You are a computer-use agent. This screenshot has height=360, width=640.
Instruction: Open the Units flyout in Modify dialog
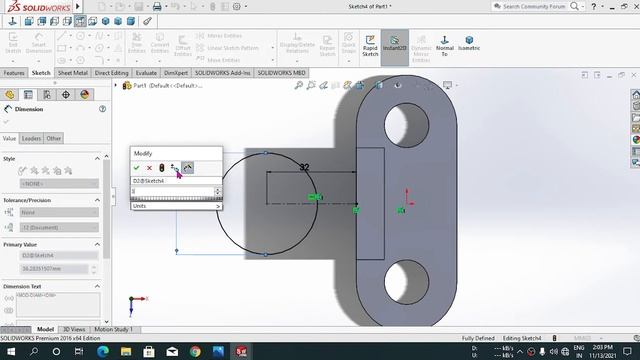pos(176,206)
